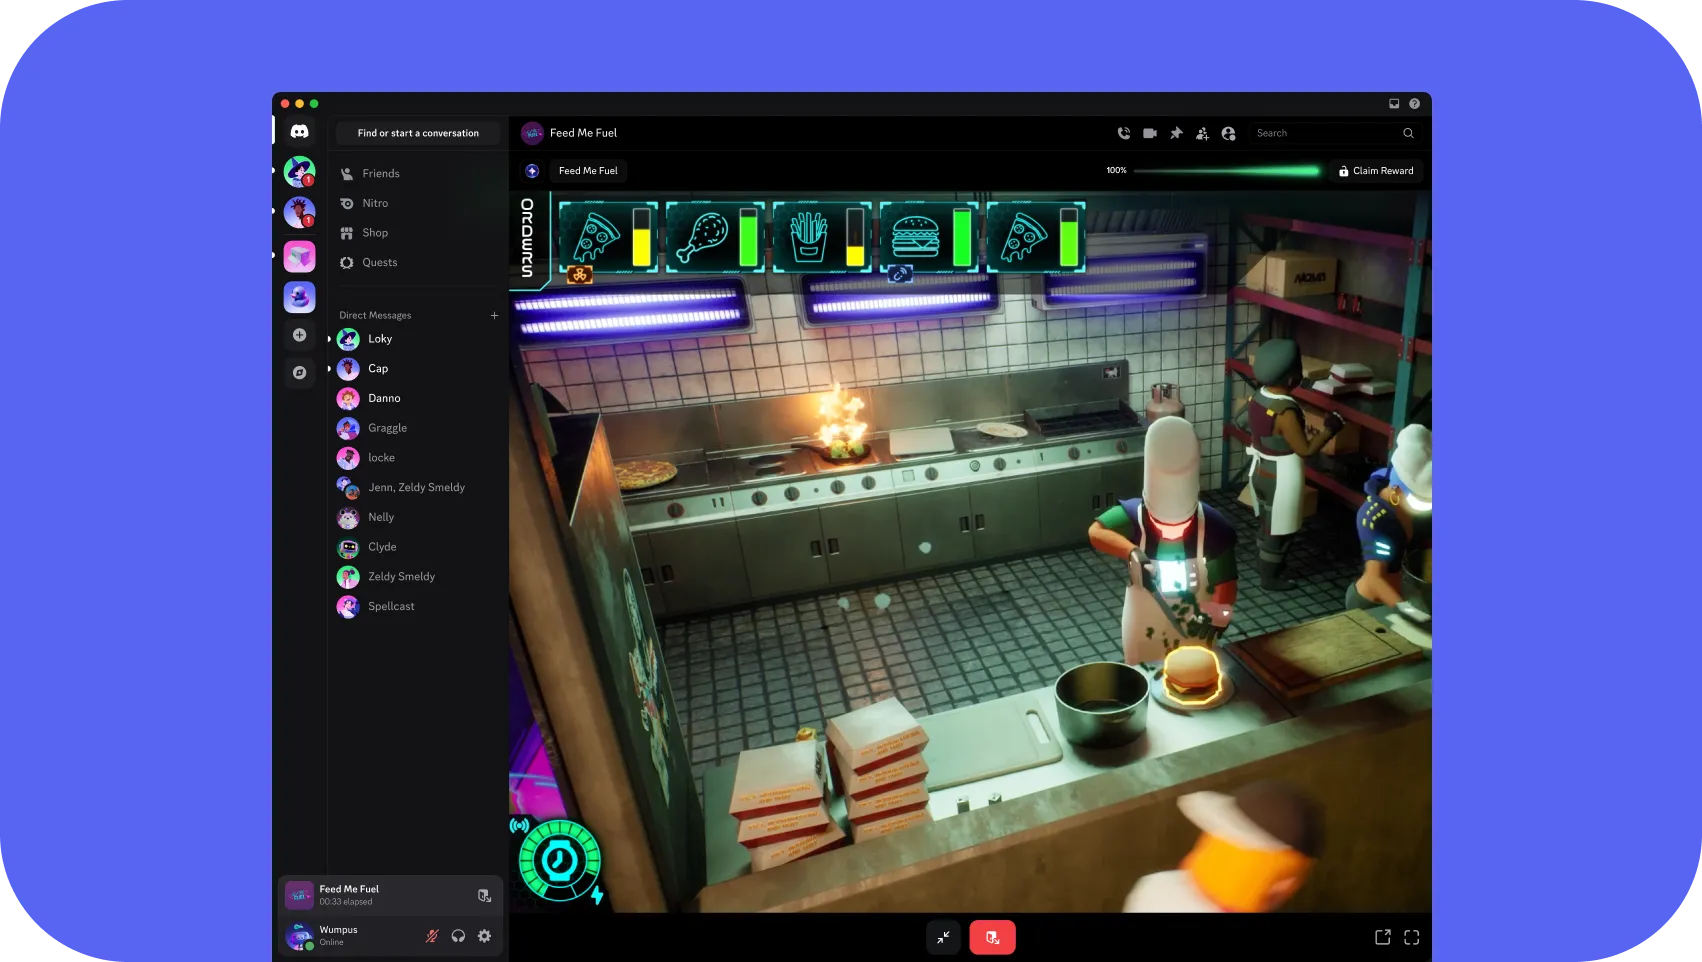1702x962 pixels.
Task: Click create DM plus icon
Action: tap(494, 315)
